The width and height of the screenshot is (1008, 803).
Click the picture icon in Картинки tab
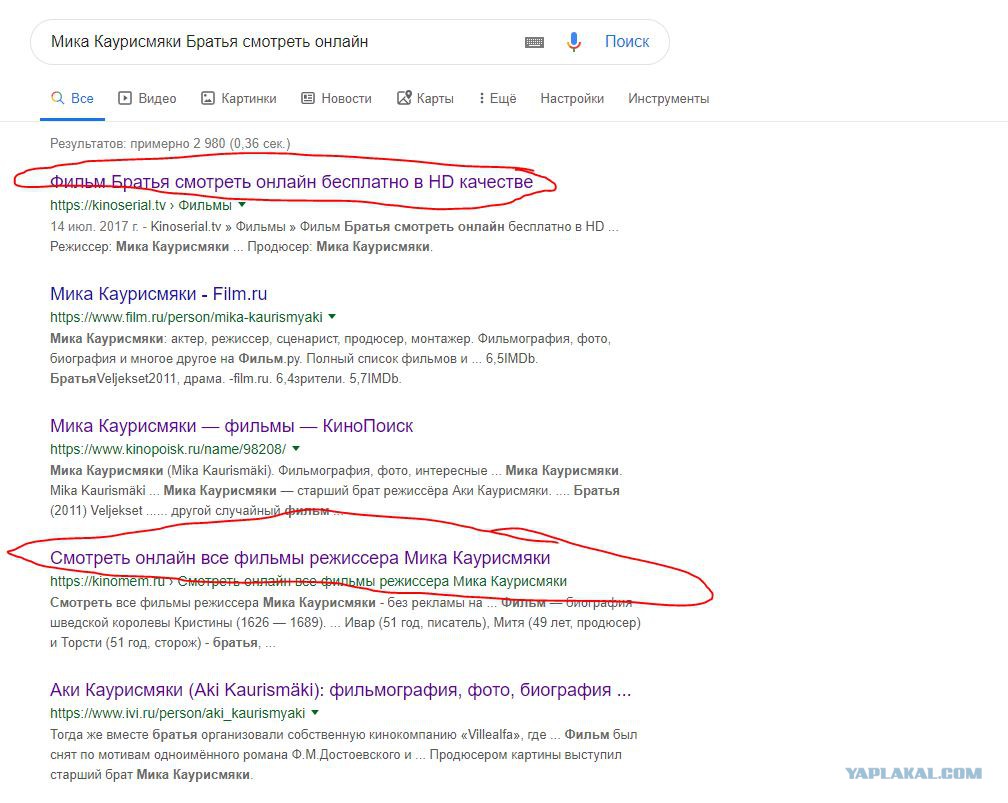(208, 98)
